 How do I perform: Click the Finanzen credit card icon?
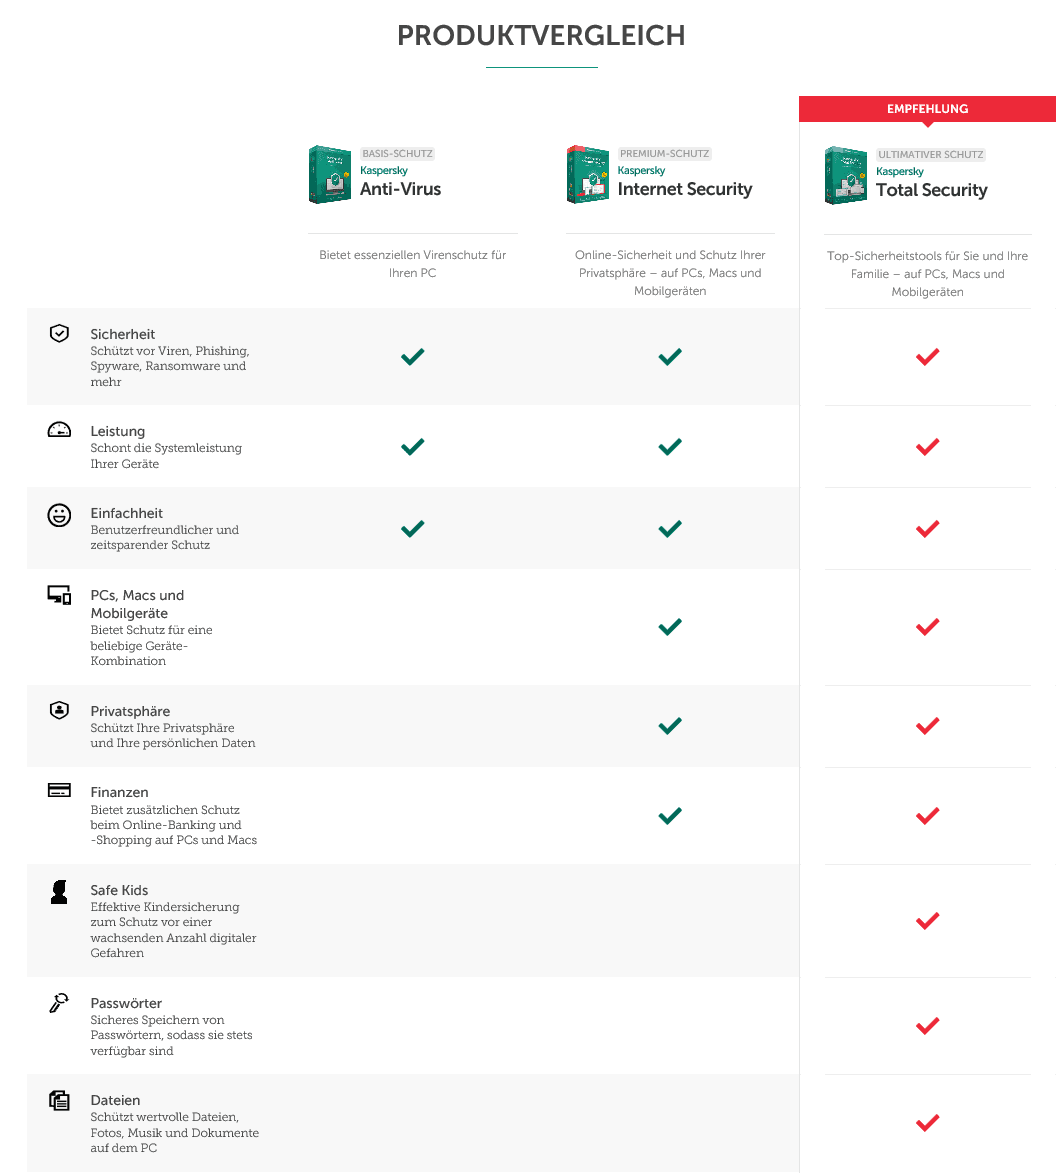point(59,790)
